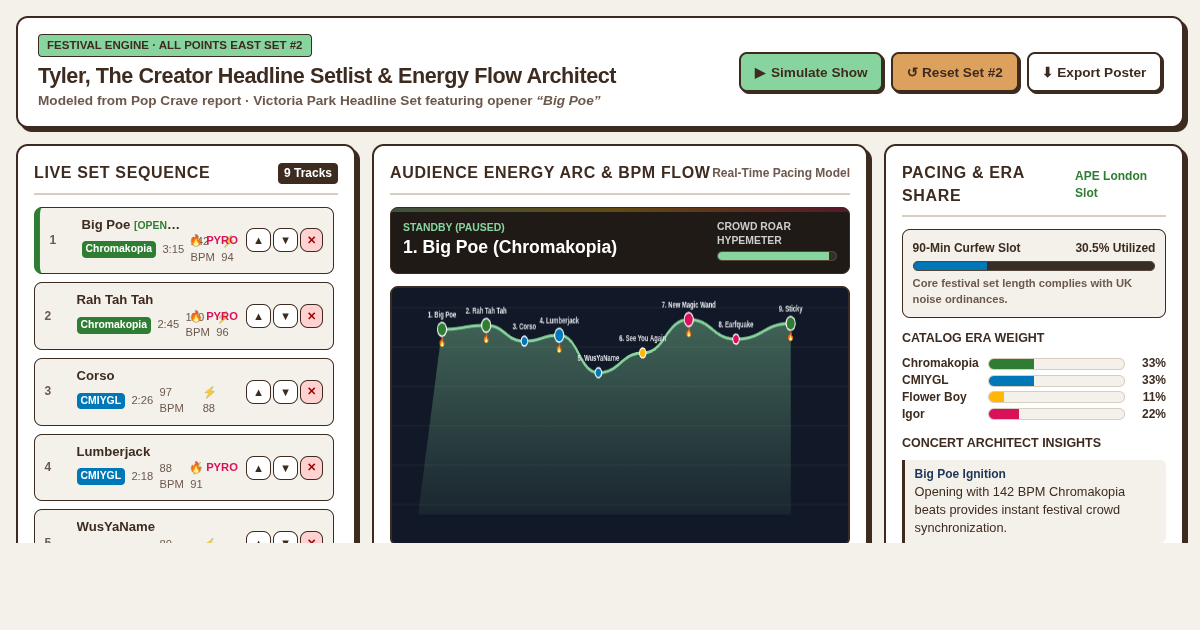Remove Big Poe from the set

311,240
